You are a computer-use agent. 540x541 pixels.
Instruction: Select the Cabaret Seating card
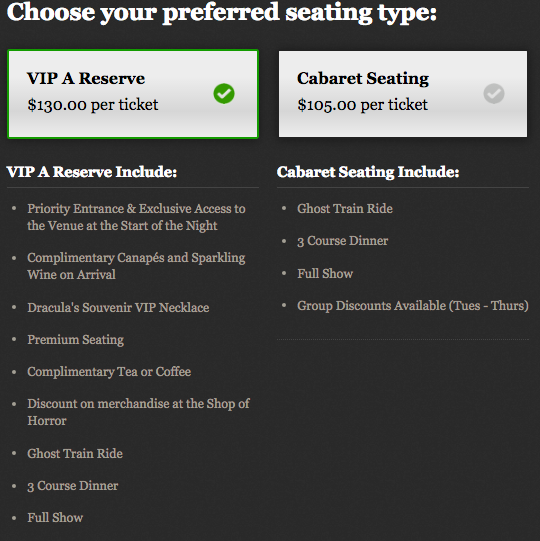tap(403, 94)
